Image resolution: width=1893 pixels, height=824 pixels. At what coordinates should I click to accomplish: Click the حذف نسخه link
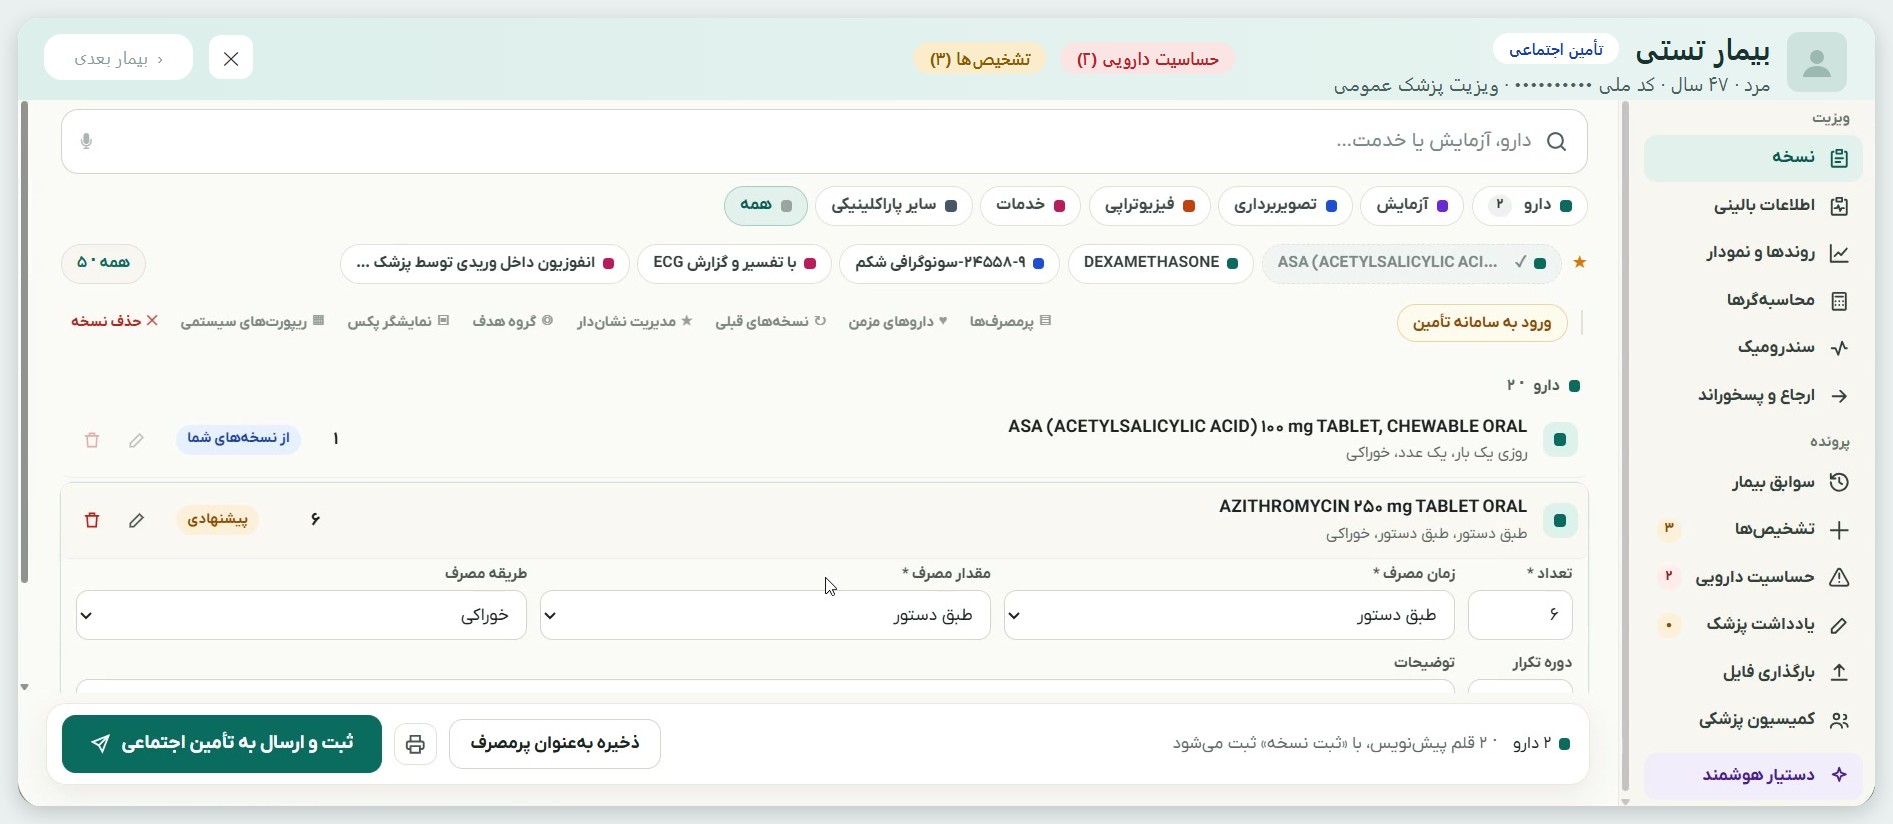(x=115, y=321)
